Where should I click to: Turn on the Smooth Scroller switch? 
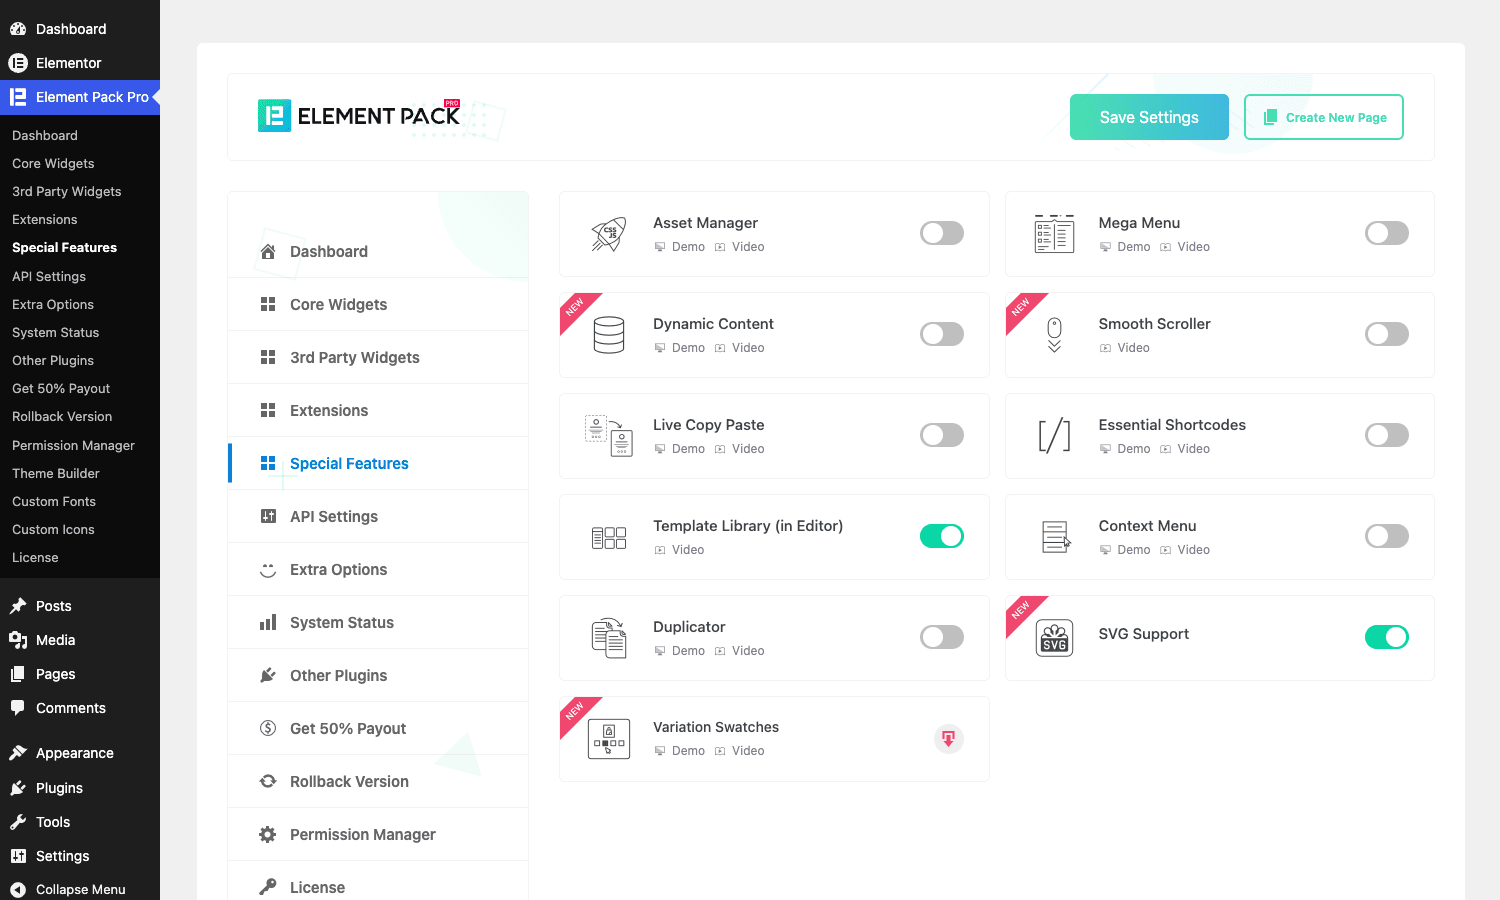(1387, 334)
